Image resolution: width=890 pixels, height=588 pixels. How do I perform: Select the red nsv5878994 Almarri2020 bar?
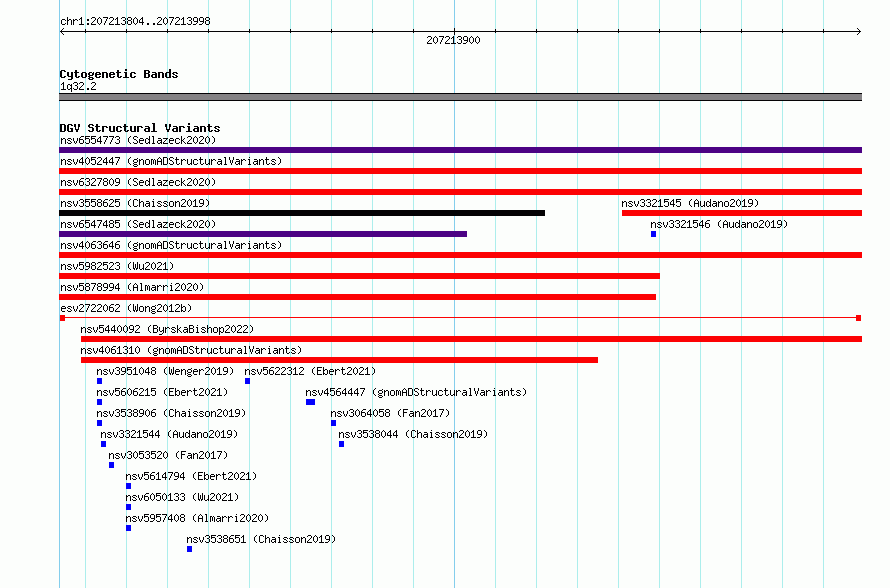click(358, 297)
